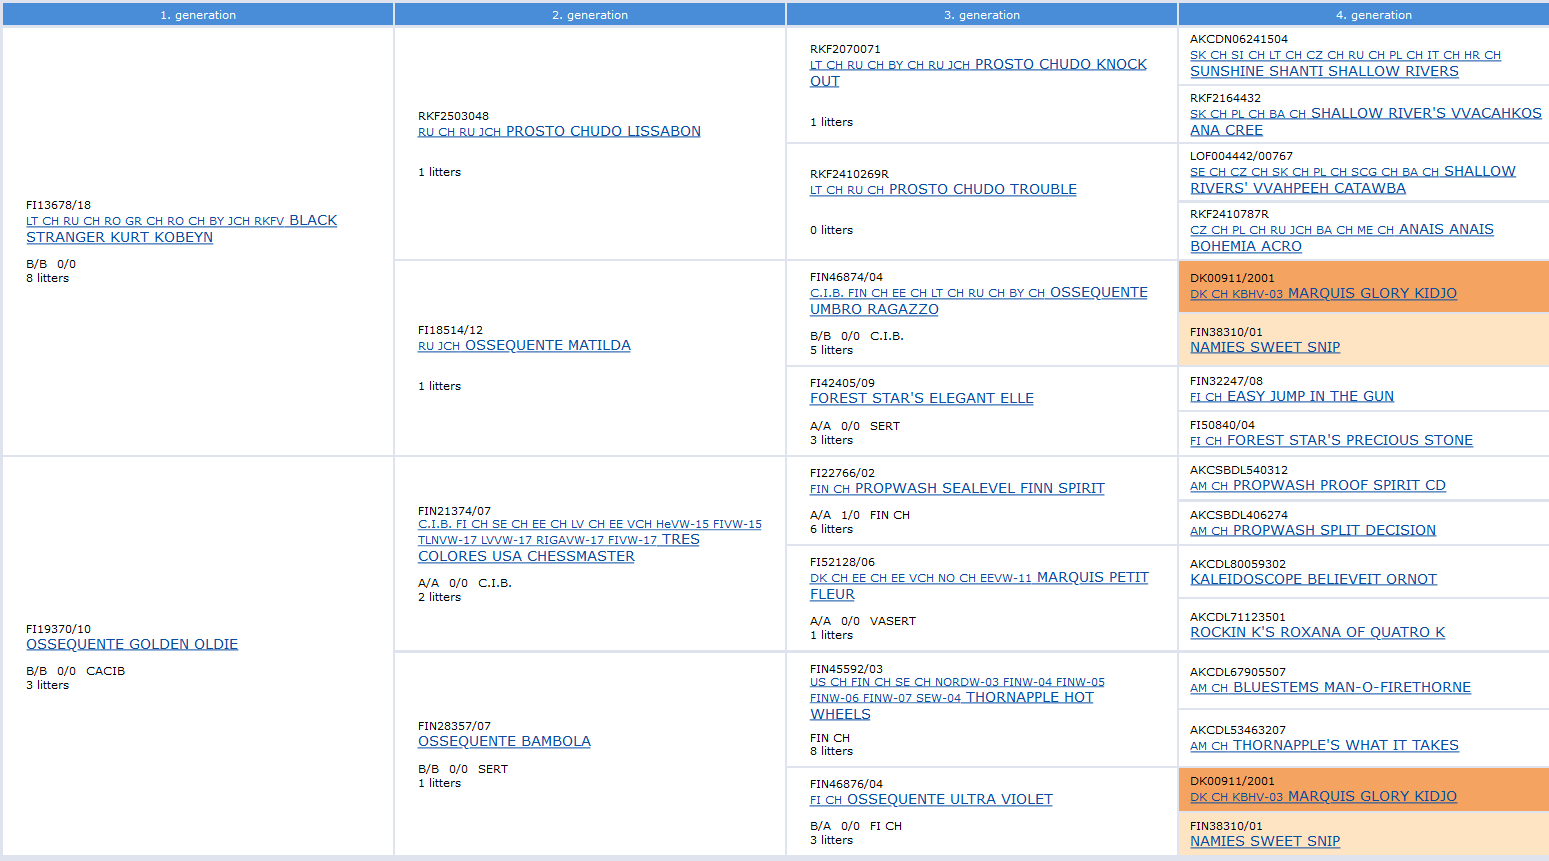Viewport: 1549px width, 861px height.
Task: Select Marquis Petit Fleur link
Action: point(1092,577)
